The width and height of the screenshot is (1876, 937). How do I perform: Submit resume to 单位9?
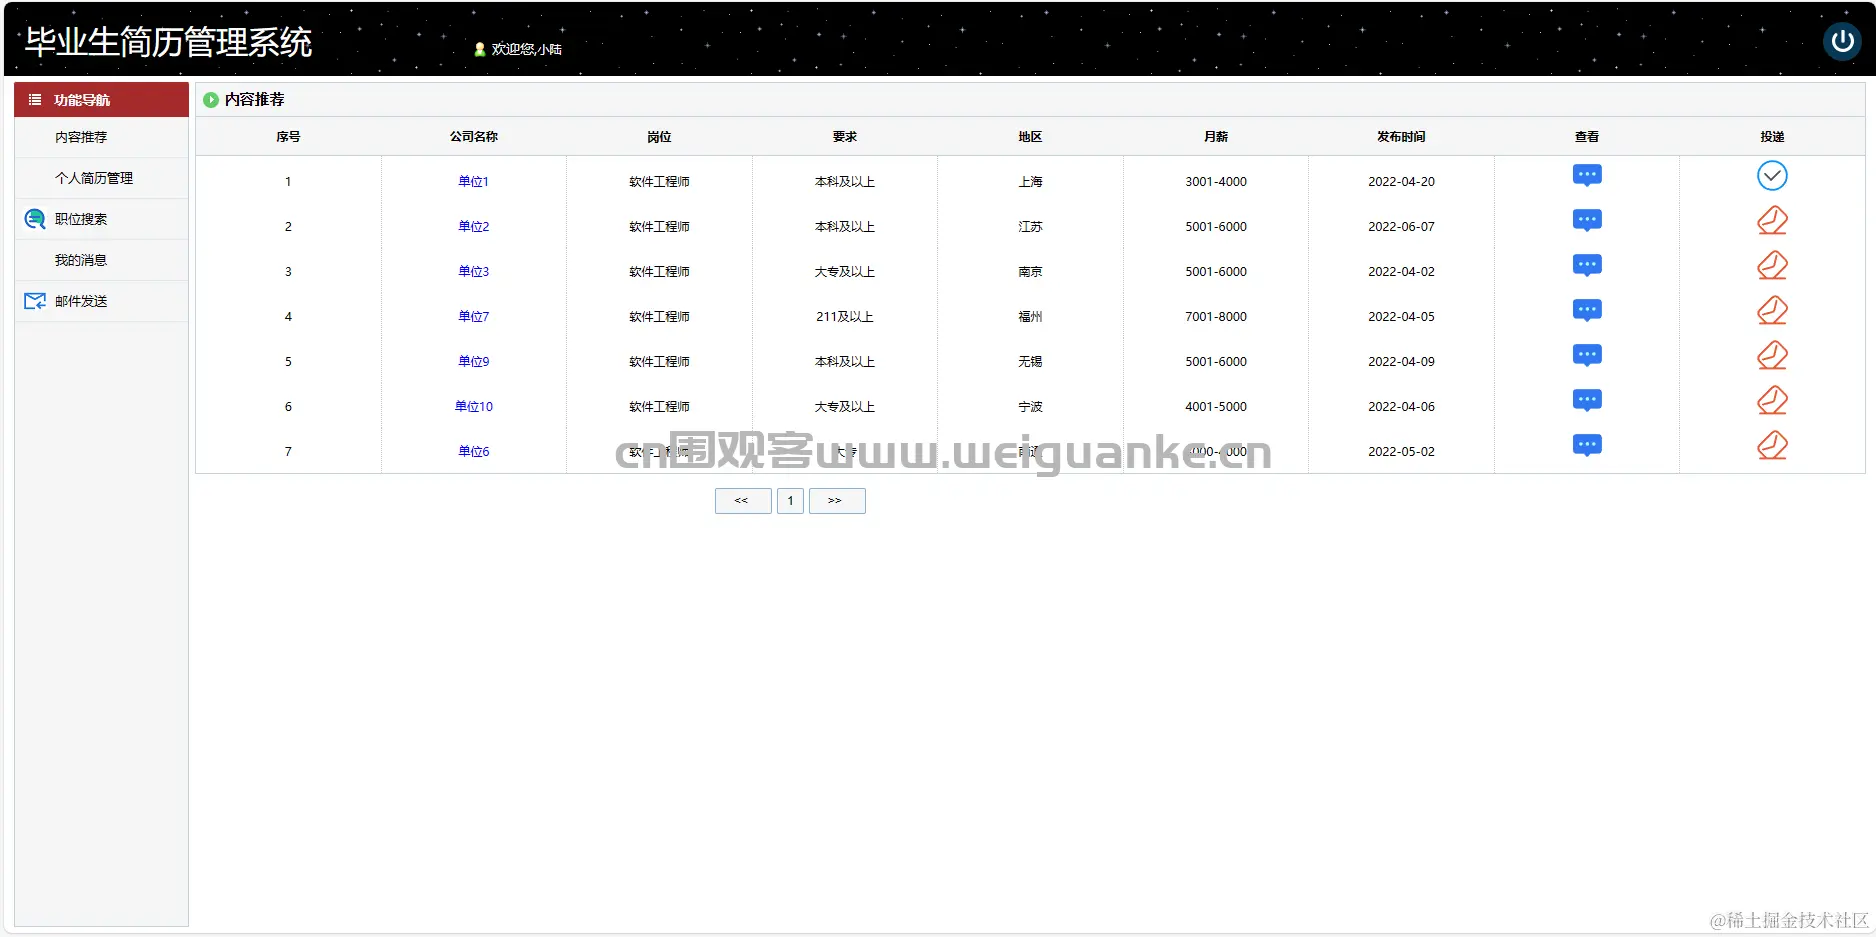1772,356
